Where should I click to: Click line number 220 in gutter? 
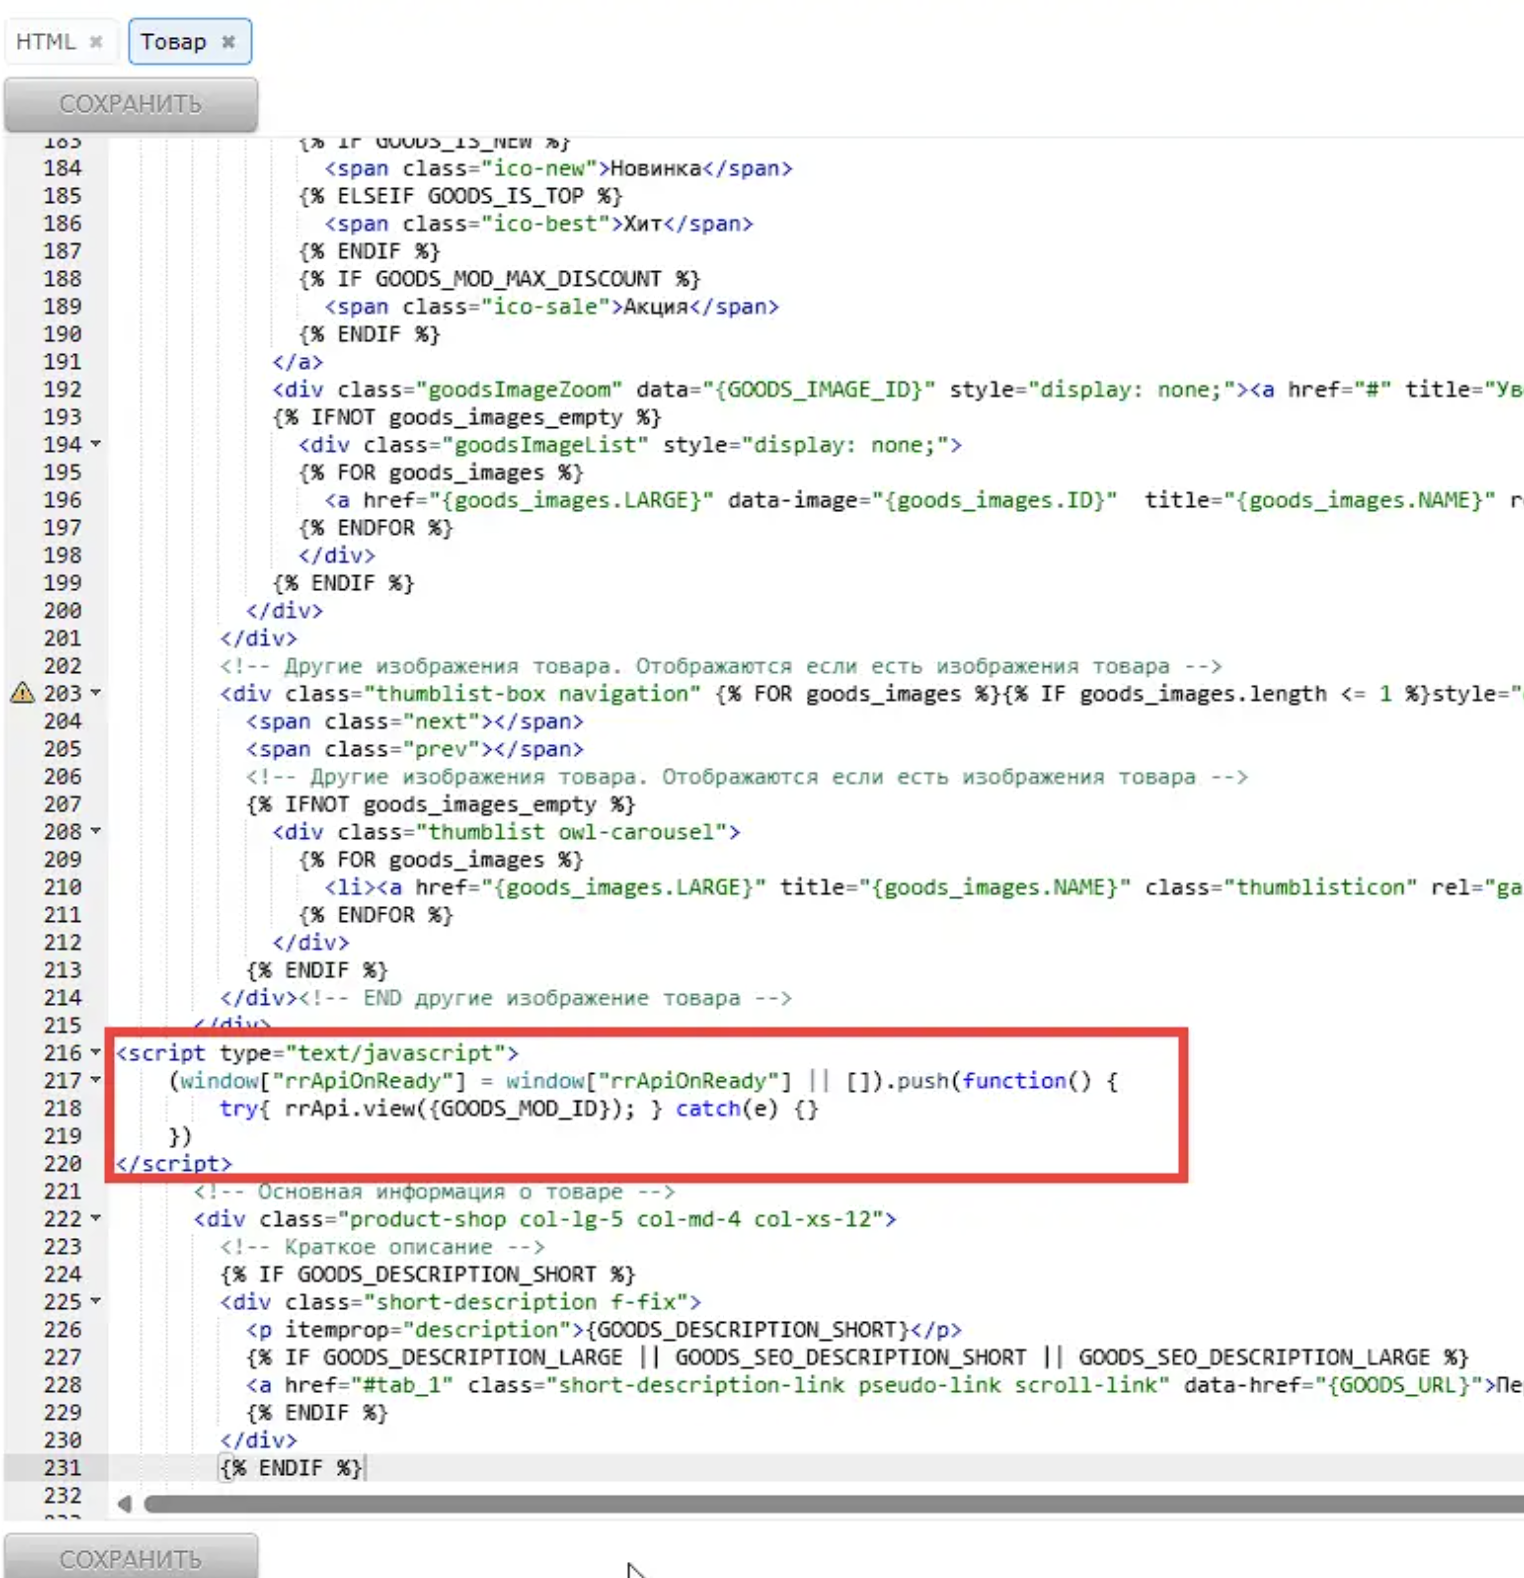(62, 1164)
